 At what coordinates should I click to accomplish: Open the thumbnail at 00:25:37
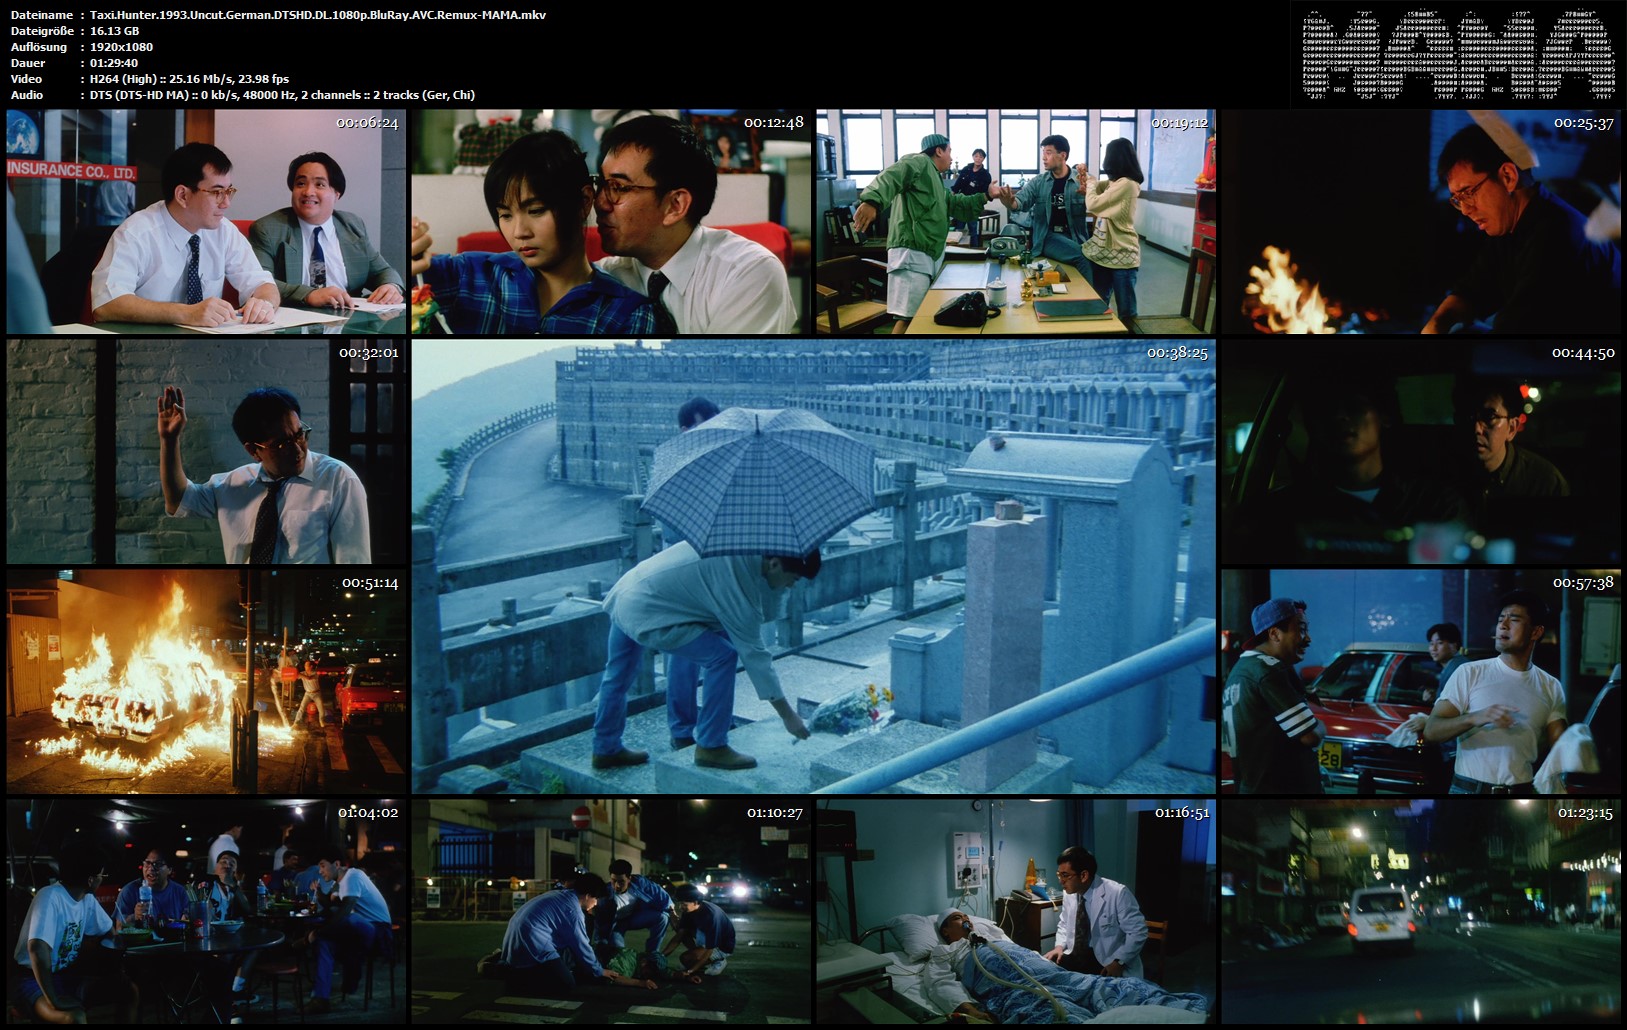click(1421, 222)
